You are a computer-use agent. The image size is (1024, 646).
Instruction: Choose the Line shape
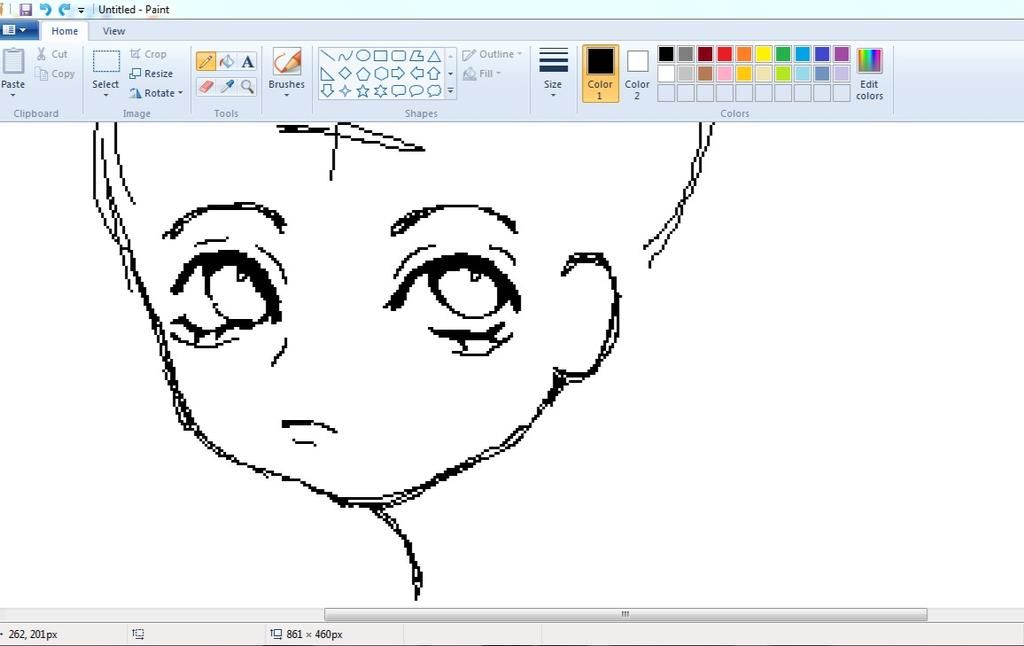click(x=328, y=56)
